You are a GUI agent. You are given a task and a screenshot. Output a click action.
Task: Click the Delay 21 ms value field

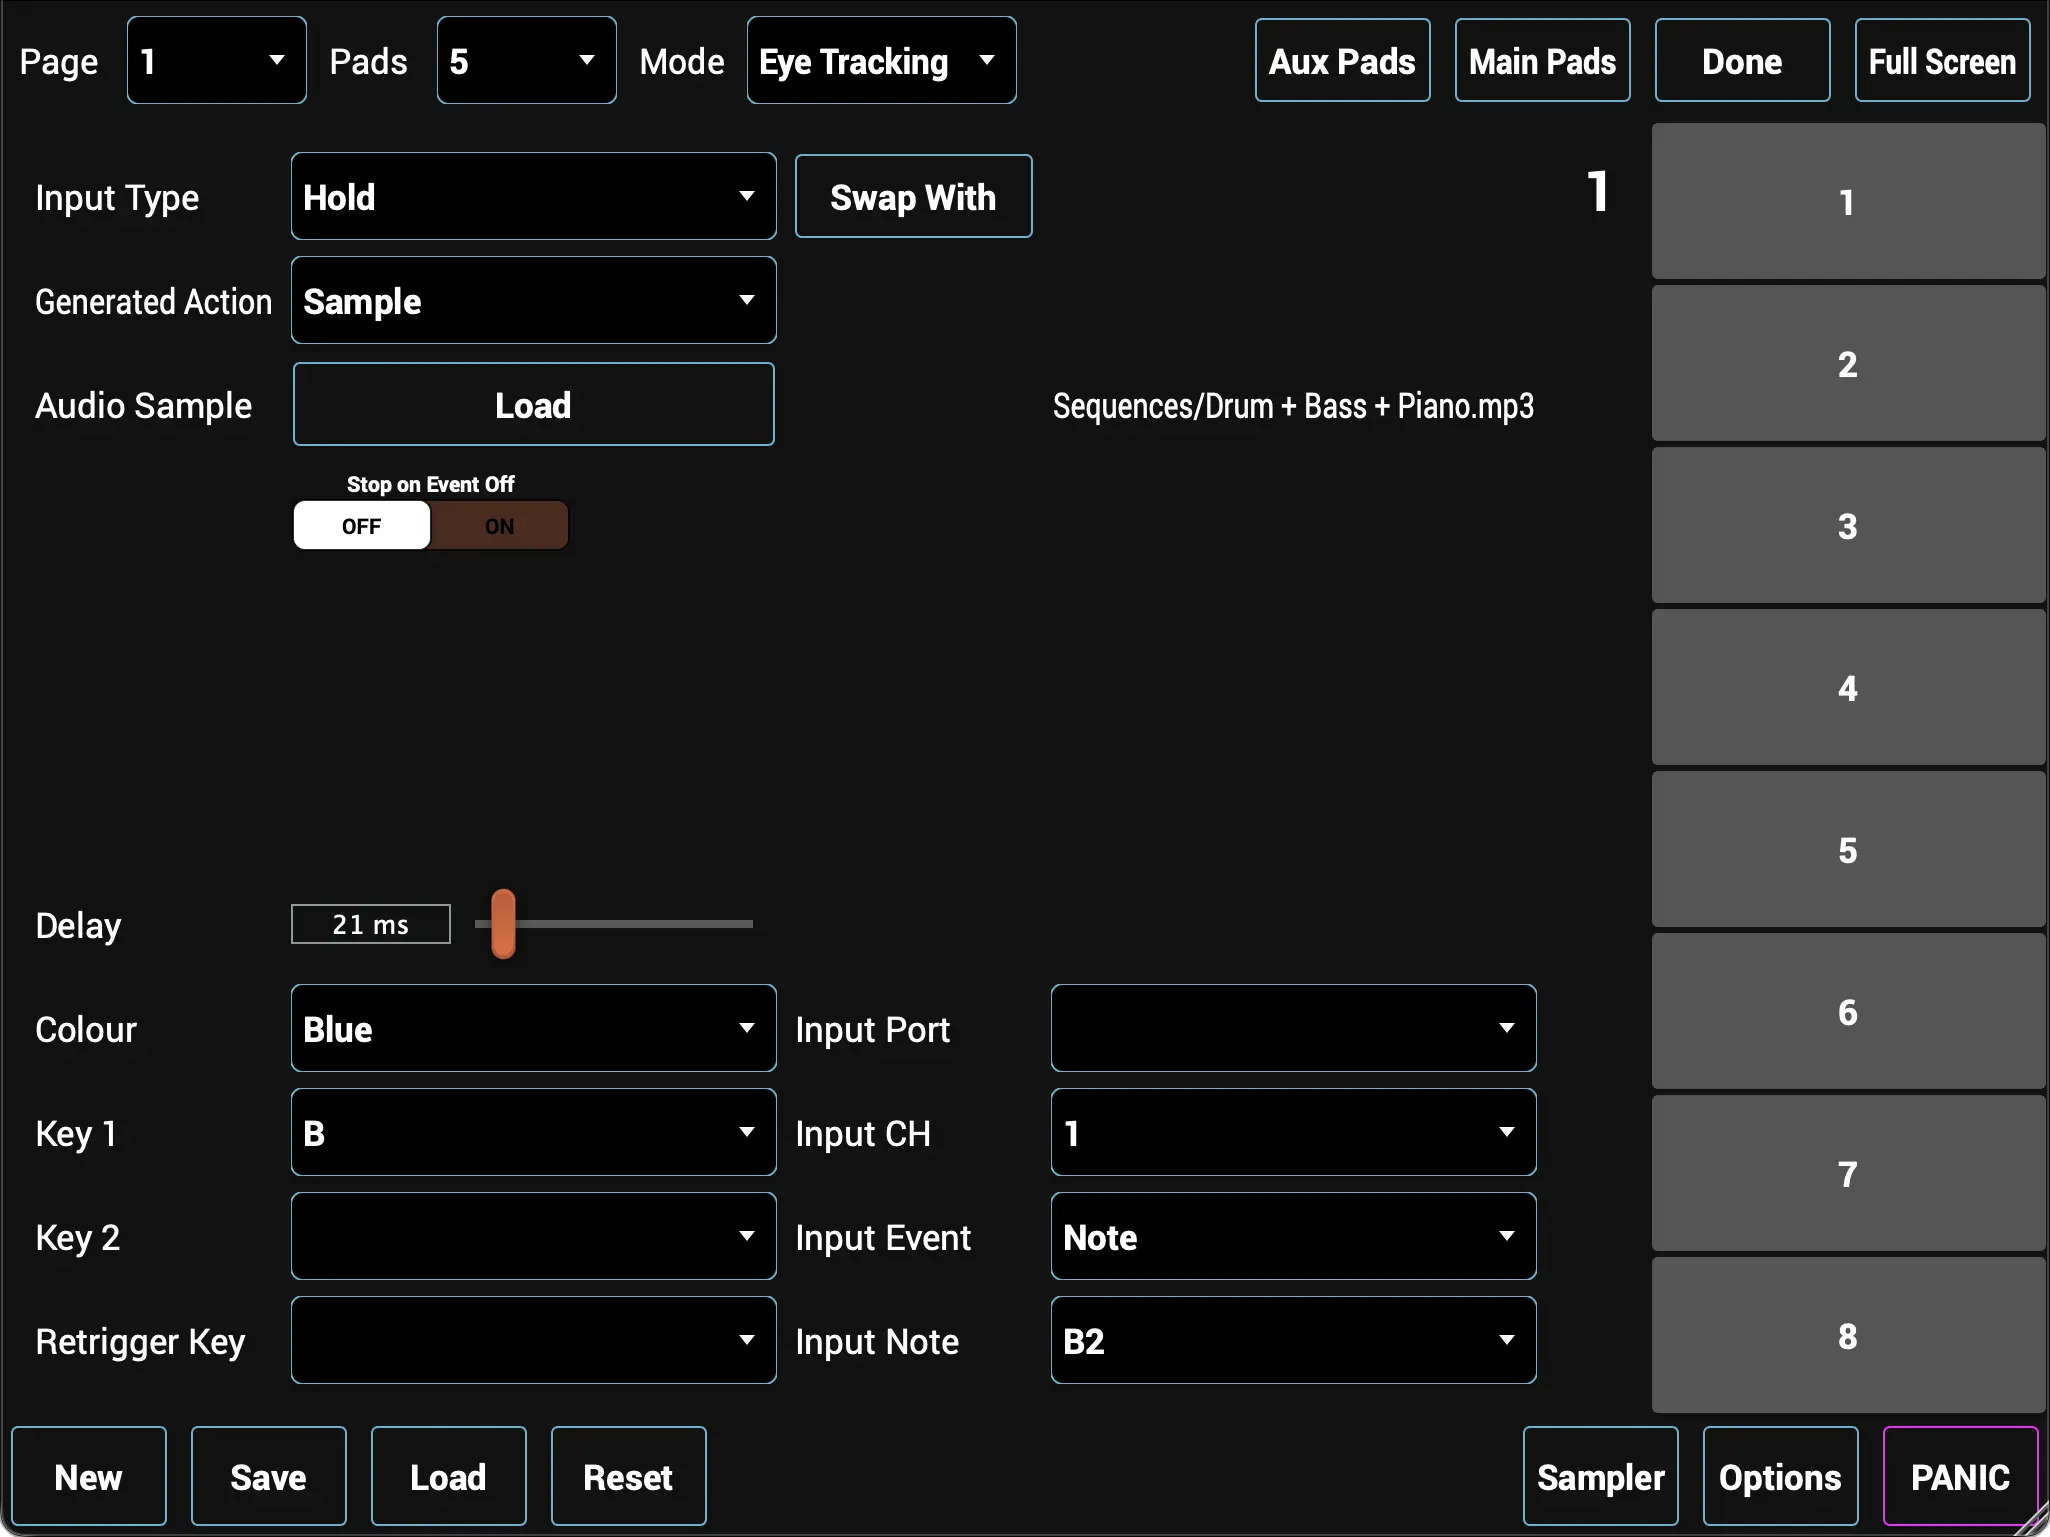coord(371,925)
